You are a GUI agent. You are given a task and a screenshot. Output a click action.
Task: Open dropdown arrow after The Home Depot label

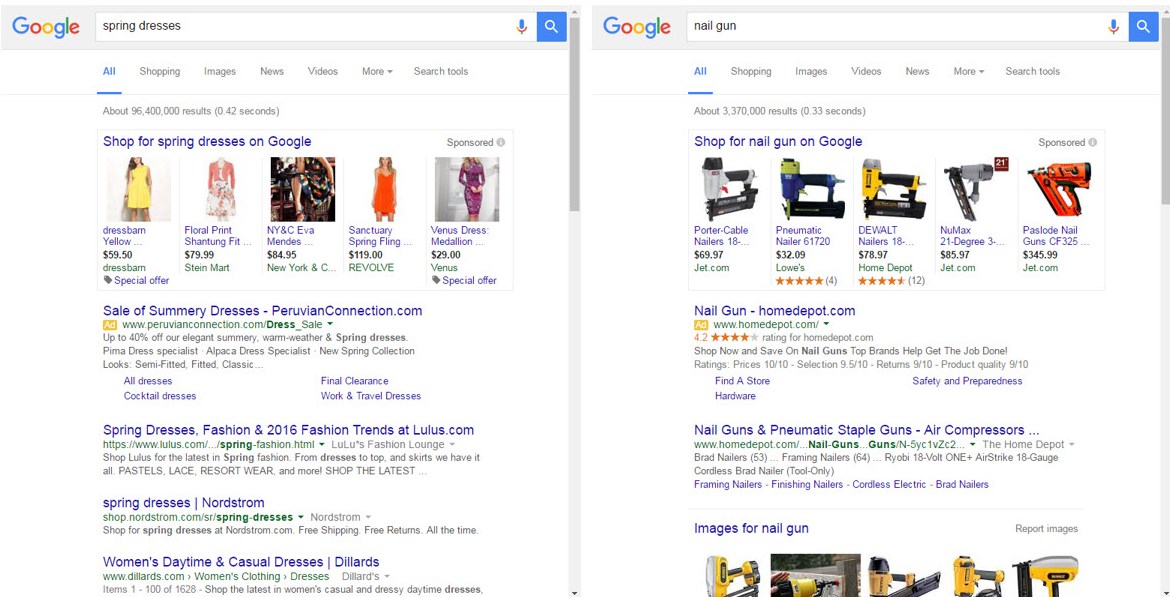tap(1072, 445)
